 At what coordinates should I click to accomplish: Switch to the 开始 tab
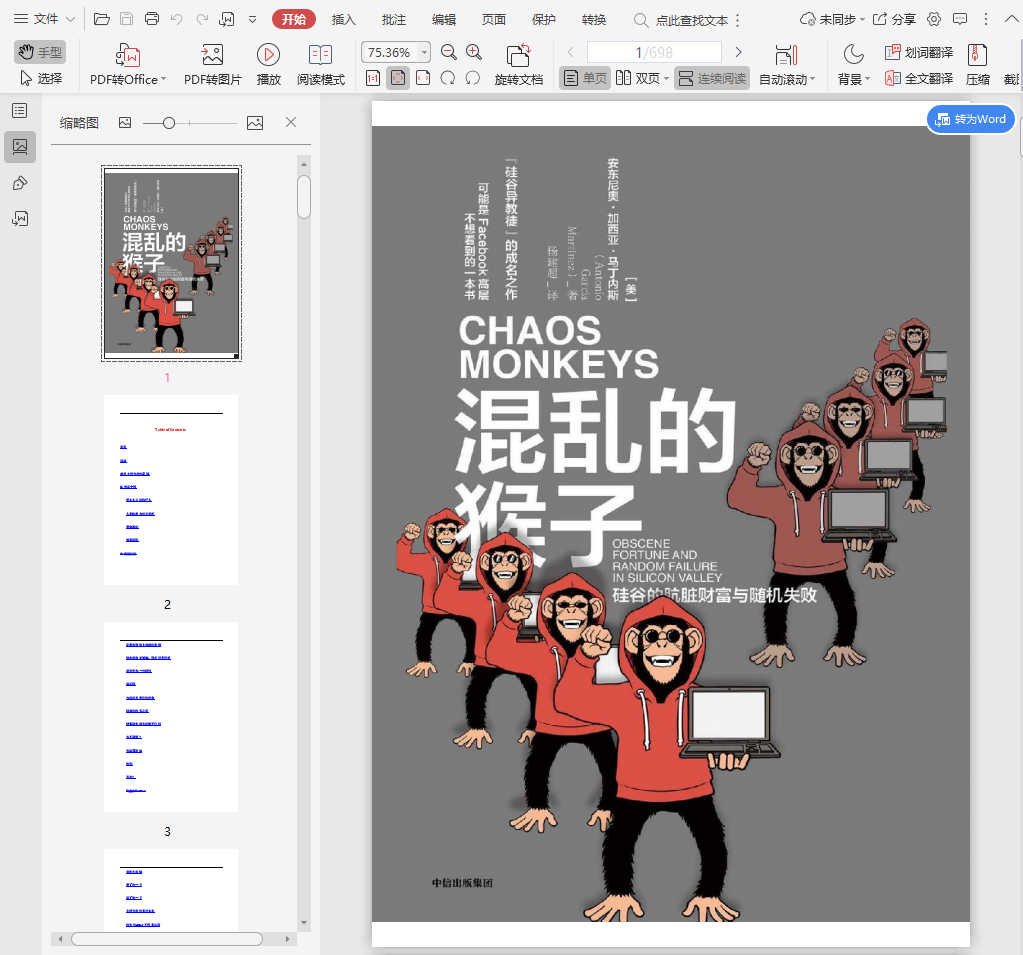[x=294, y=20]
